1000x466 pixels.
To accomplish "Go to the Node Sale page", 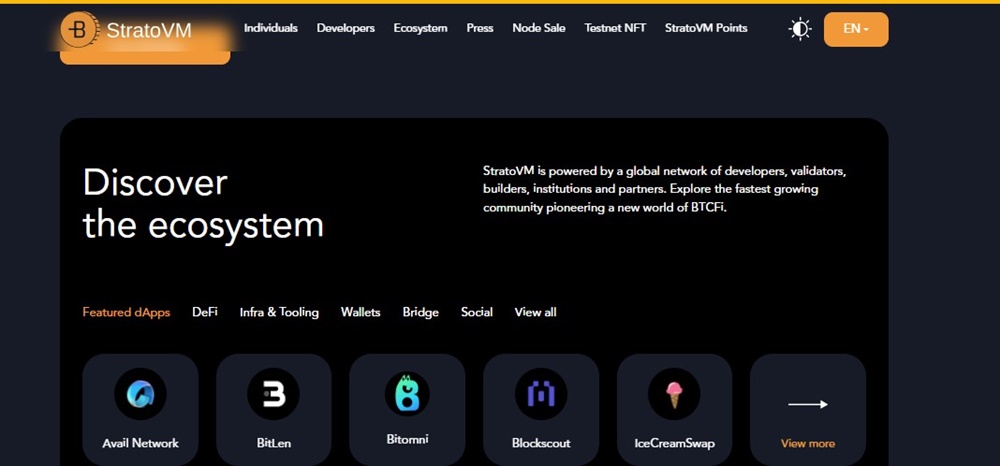I will click(x=538, y=28).
